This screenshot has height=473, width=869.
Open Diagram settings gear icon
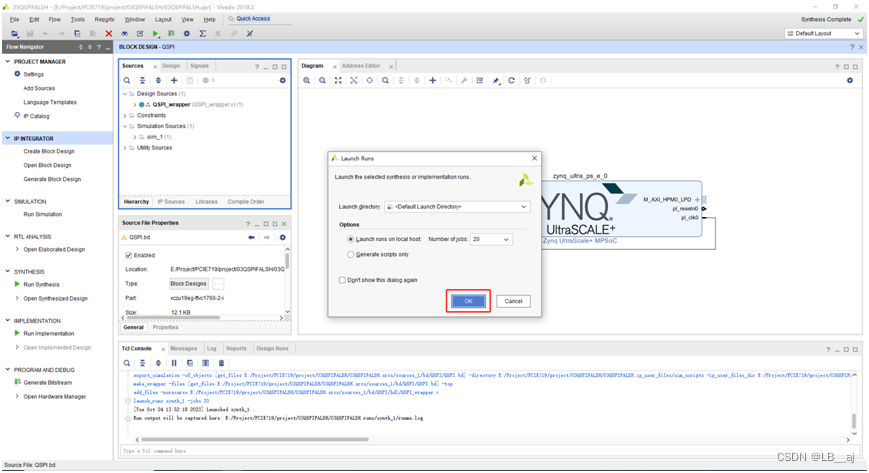(x=850, y=80)
